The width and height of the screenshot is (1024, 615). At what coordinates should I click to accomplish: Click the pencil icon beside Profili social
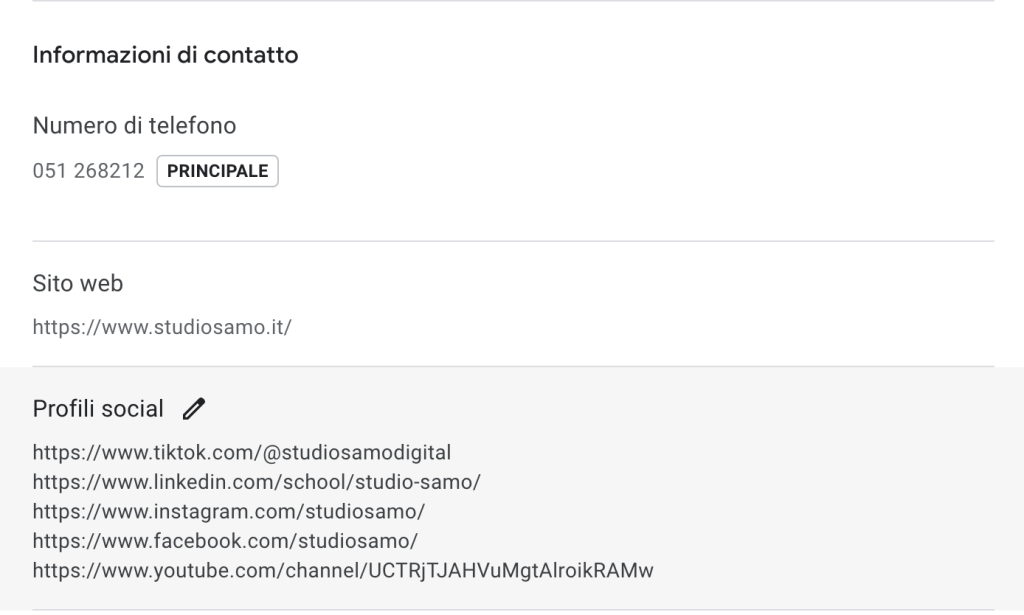point(195,408)
